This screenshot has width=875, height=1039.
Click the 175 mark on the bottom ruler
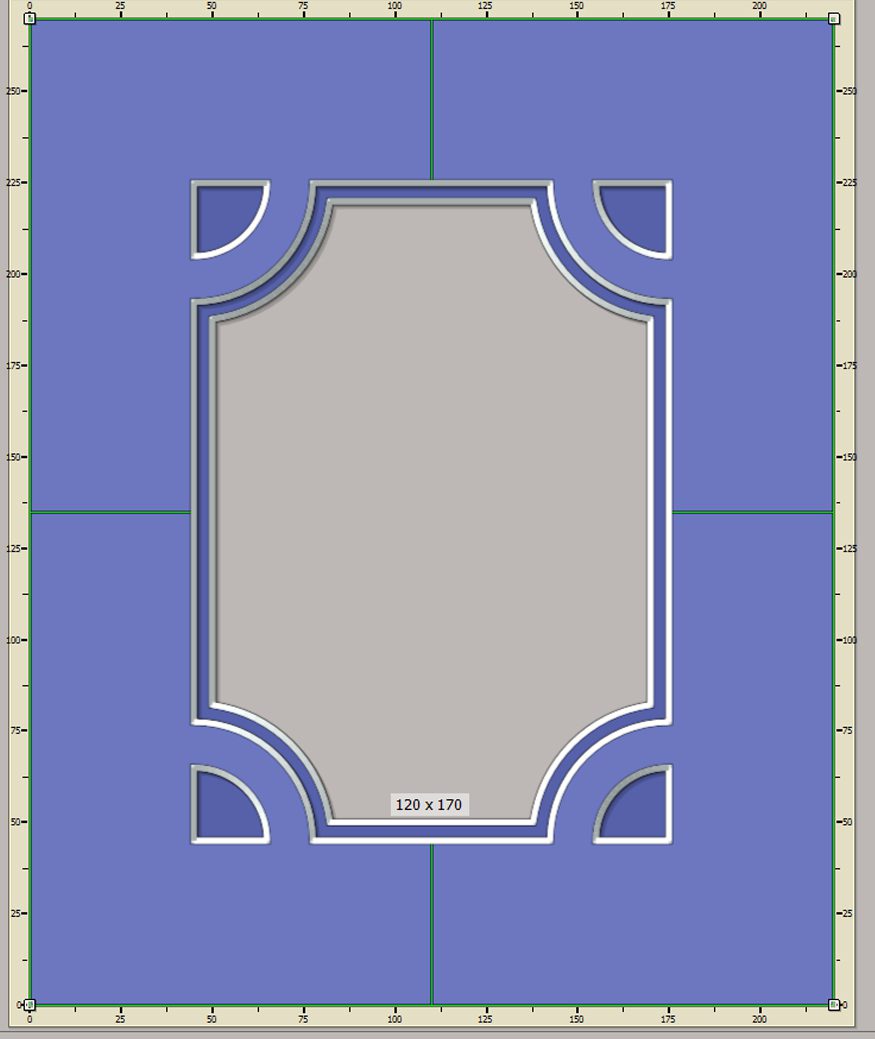tap(668, 1019)
